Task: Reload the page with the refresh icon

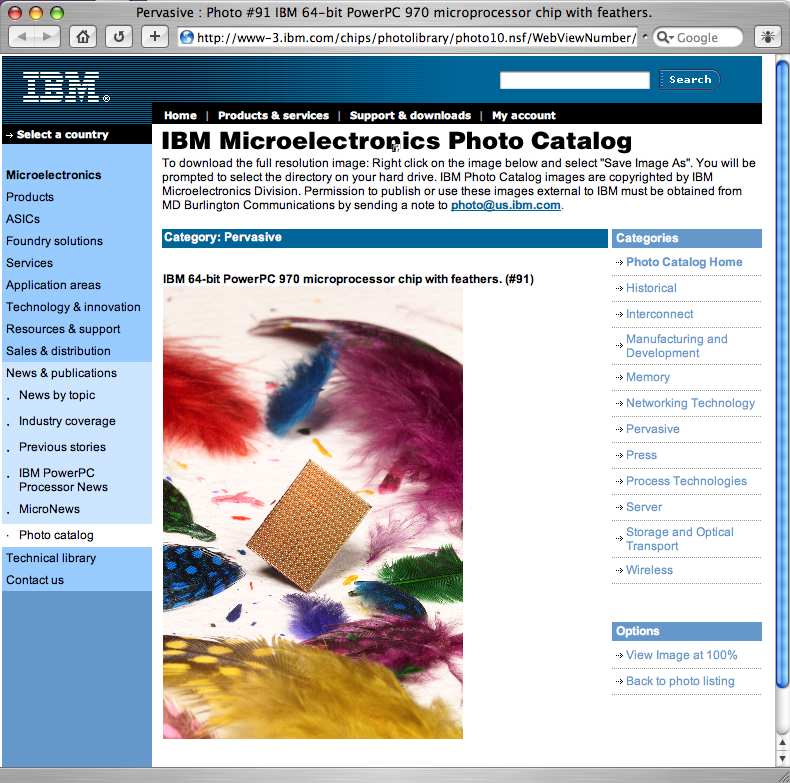Action: [x=119, y=37]
